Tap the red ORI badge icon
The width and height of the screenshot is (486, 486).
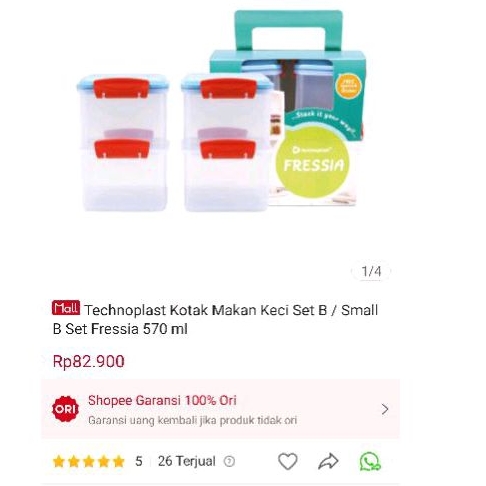point(66,409)
